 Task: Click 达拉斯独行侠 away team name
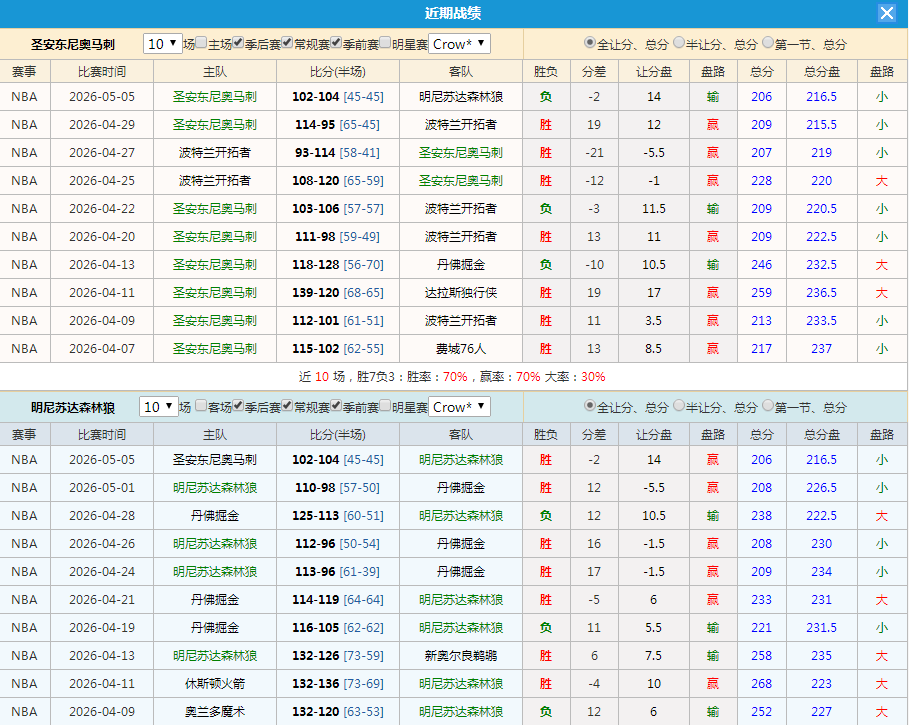coord(460,293)
